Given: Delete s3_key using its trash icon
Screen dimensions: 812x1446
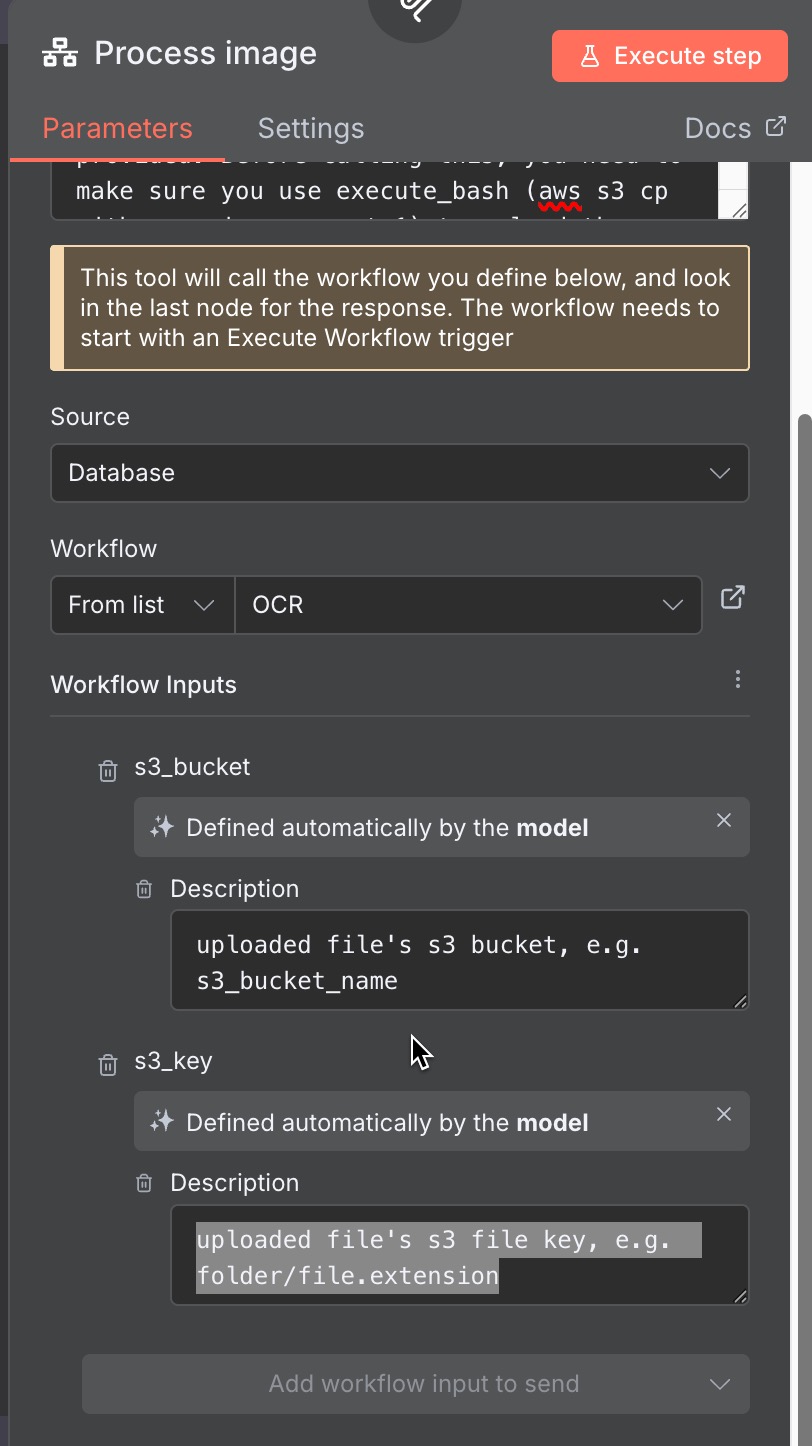Looking at the screenshot, I should pos(107,1064).
